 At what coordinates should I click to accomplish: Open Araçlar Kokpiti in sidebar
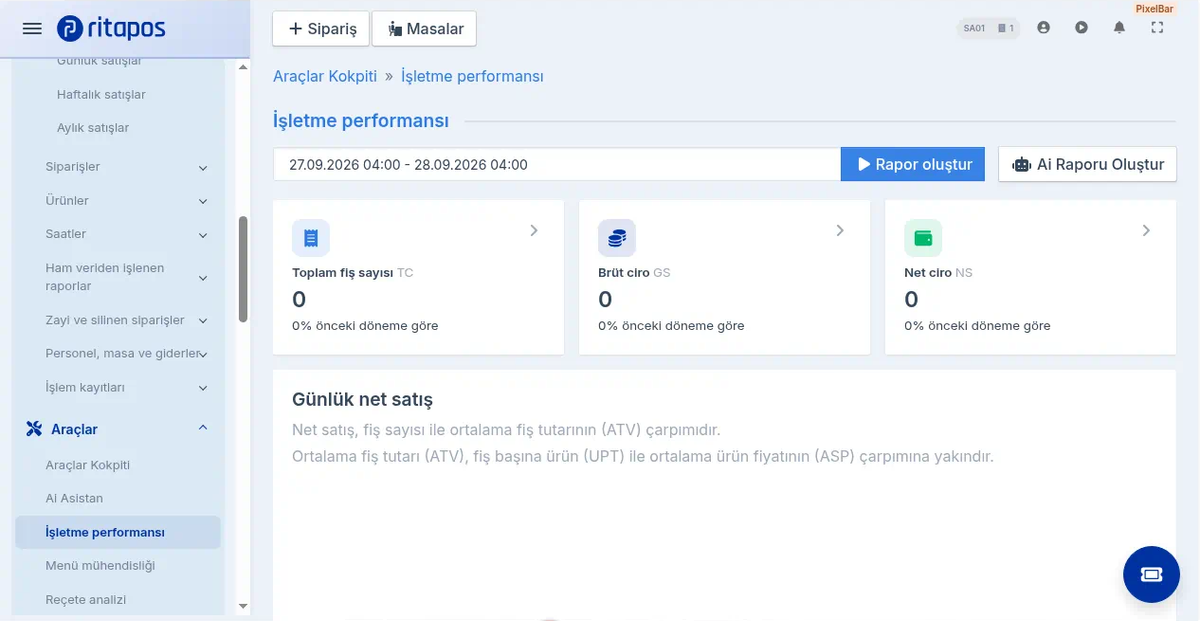[x=88, y=465]
